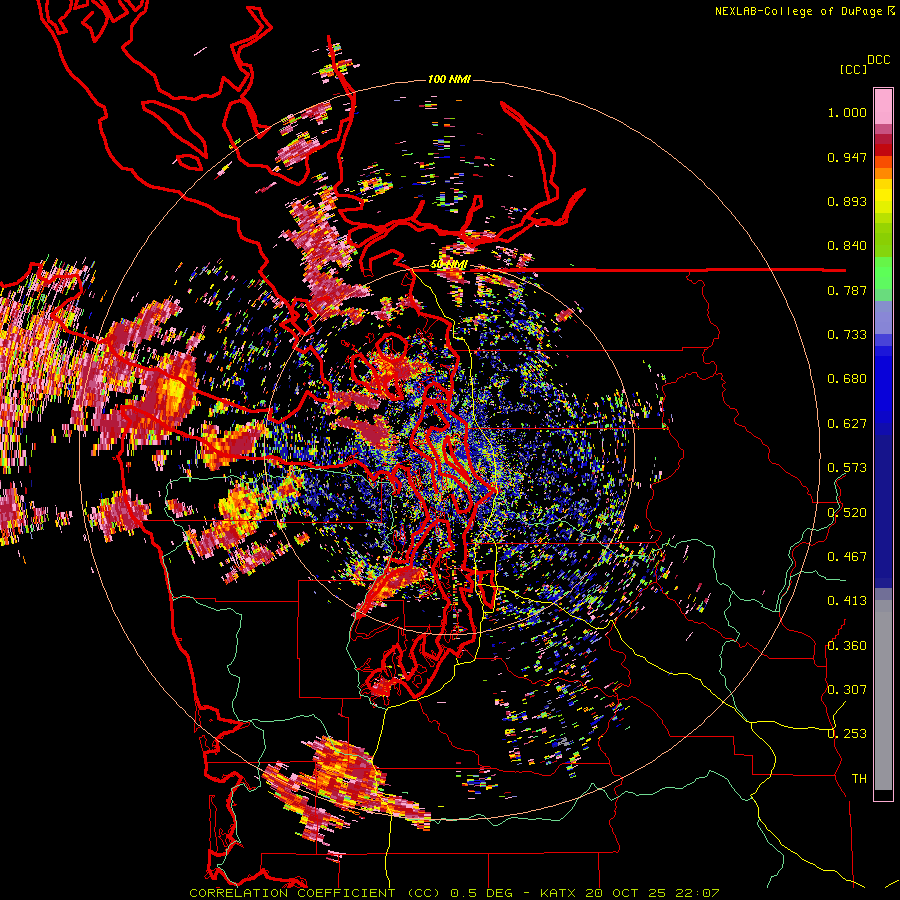Click the 0.947 scale value

click(x=847, y=157)
